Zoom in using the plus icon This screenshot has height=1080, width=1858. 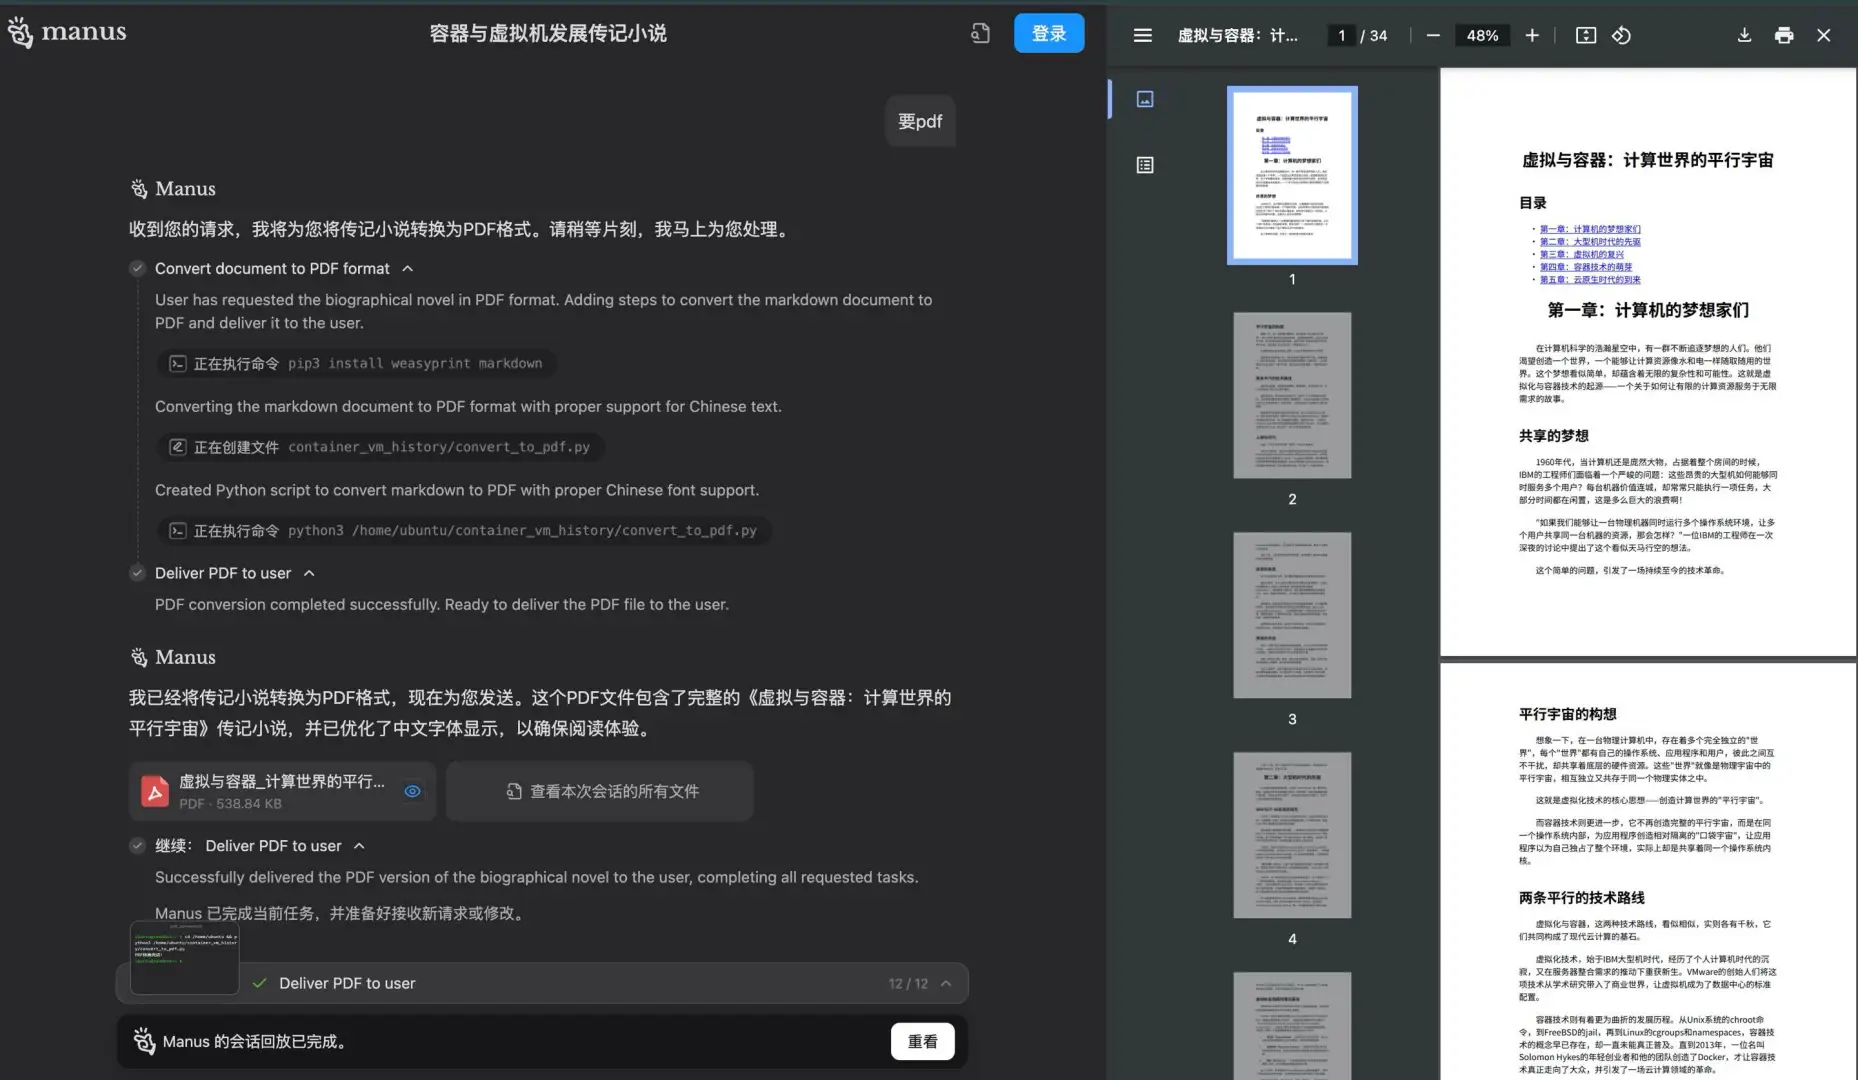1532,35
